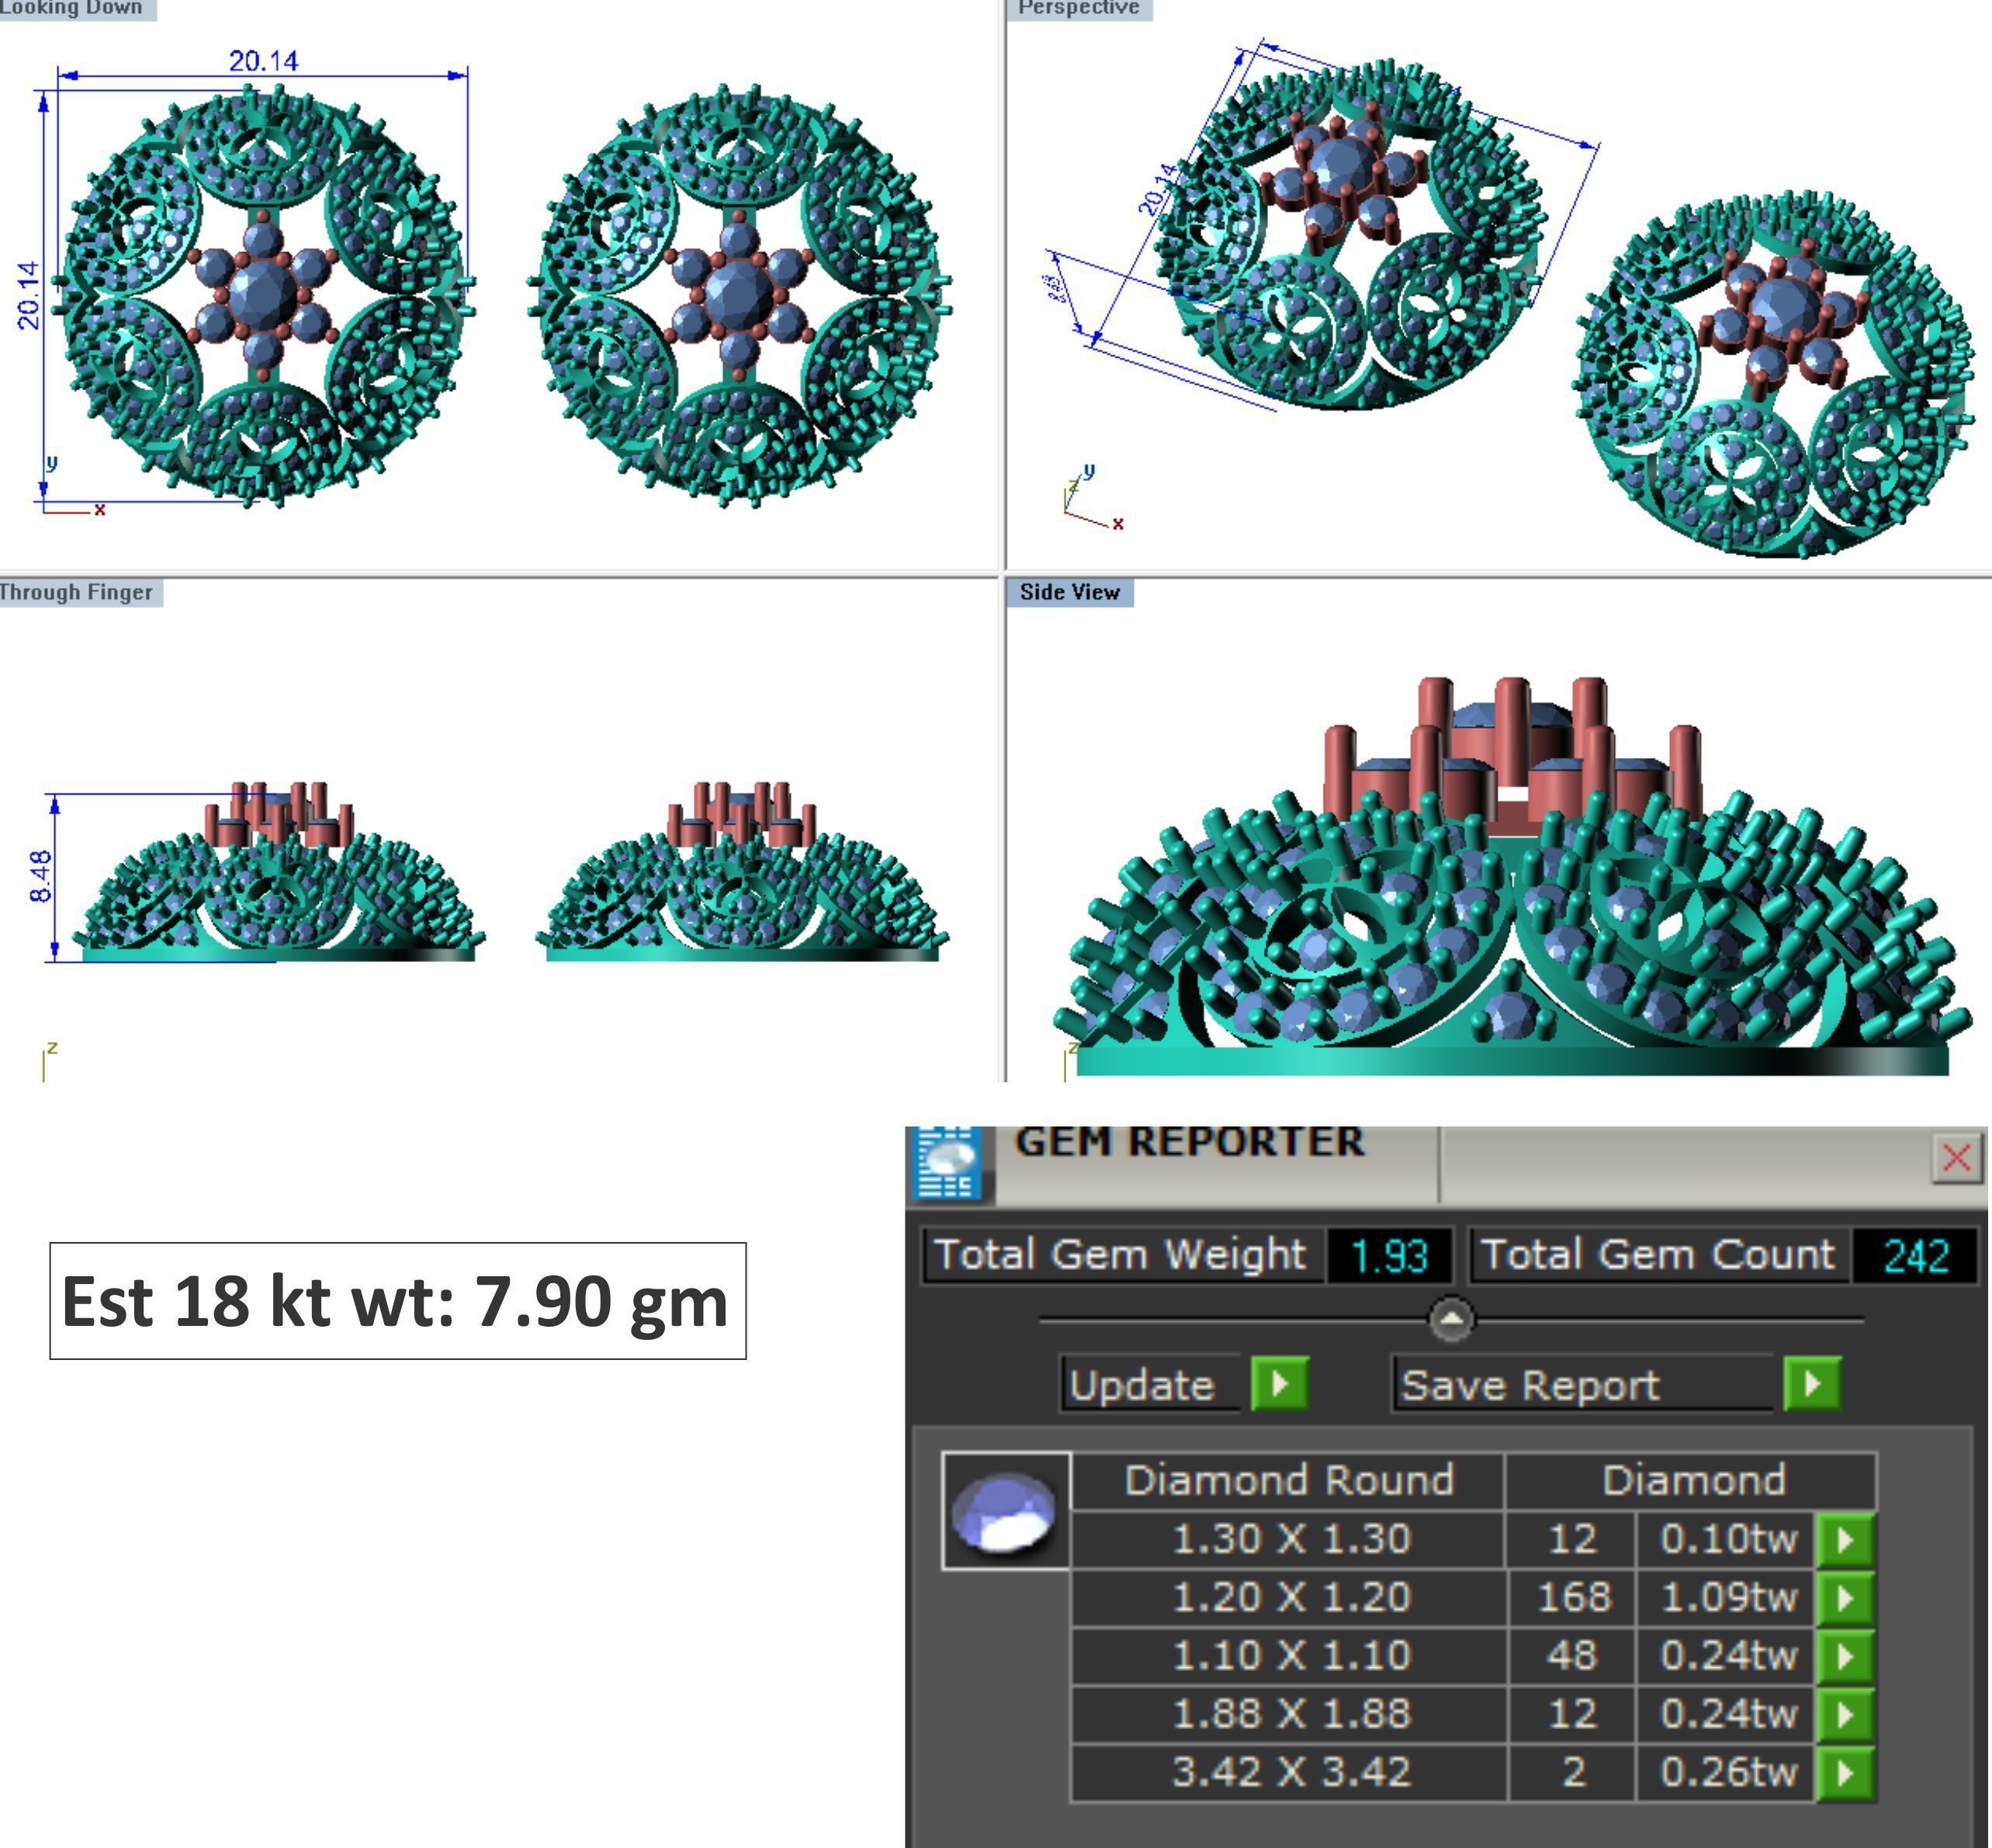The image size is (1992, 1848).
Task: Click the Total Gem Count value field
Action: coord(1914,1256)
